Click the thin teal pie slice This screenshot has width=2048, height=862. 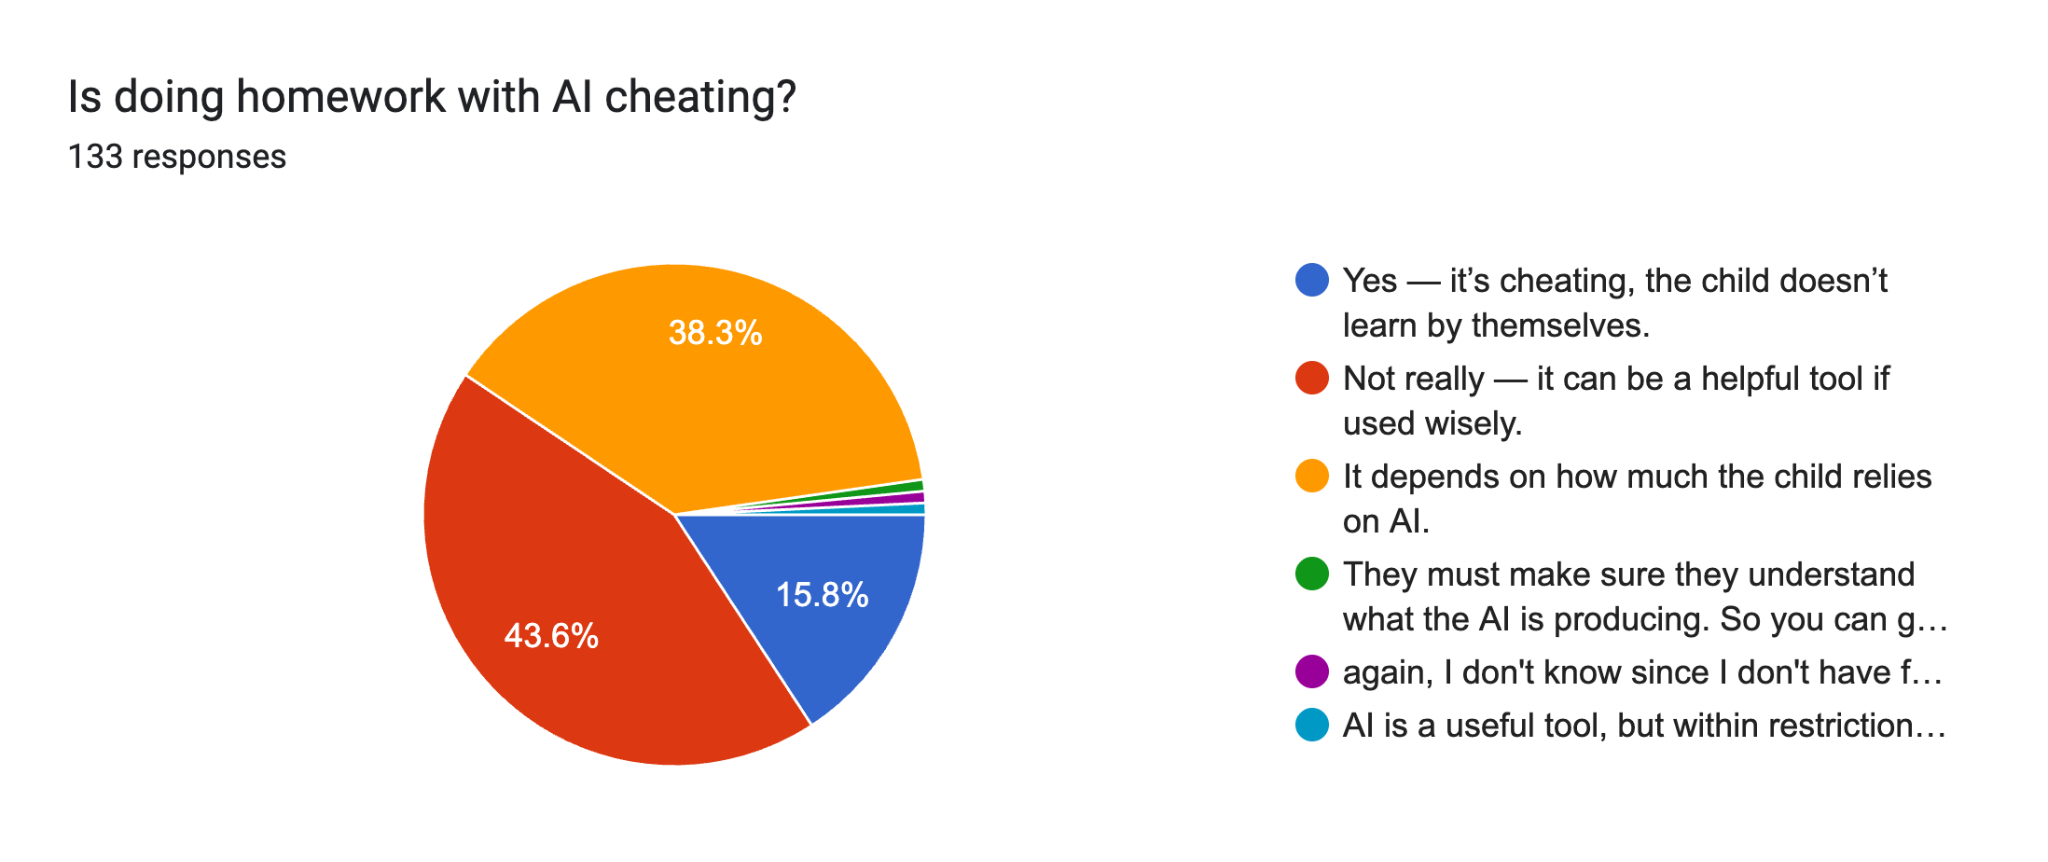[x=910, y=509]
